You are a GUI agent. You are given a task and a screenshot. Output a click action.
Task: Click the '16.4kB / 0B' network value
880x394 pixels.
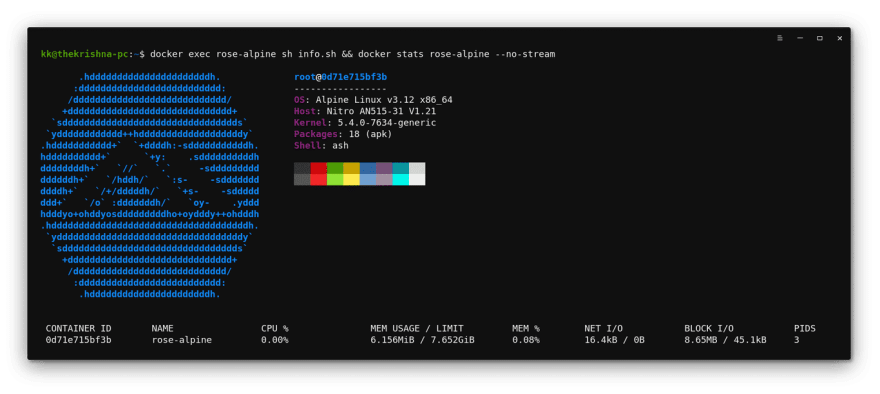click(615, 340)
